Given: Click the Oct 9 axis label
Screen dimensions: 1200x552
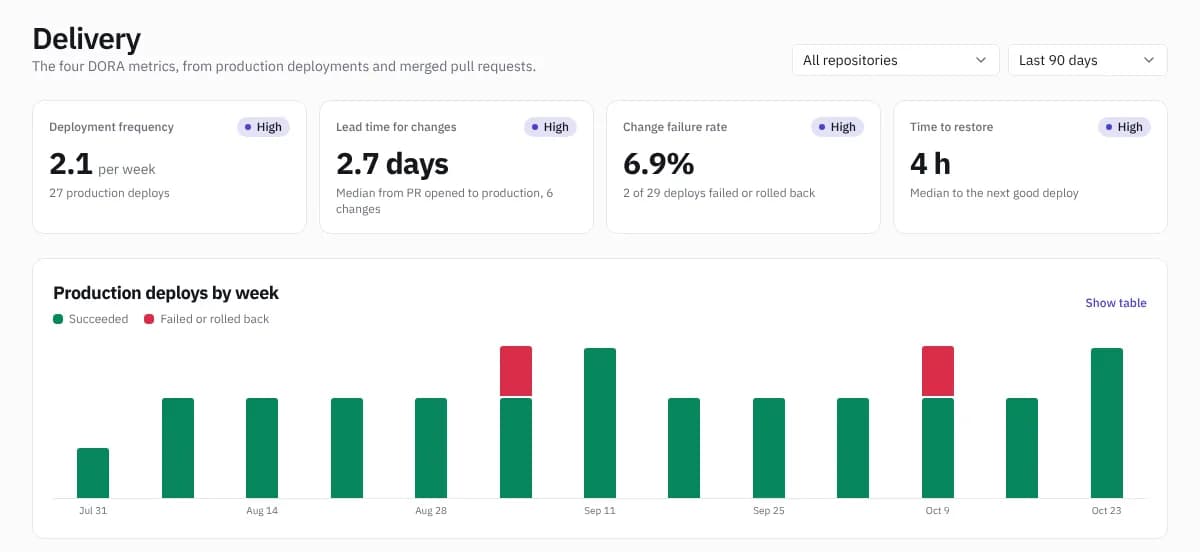Looking at the screenshot, I should tap(938, 511).
